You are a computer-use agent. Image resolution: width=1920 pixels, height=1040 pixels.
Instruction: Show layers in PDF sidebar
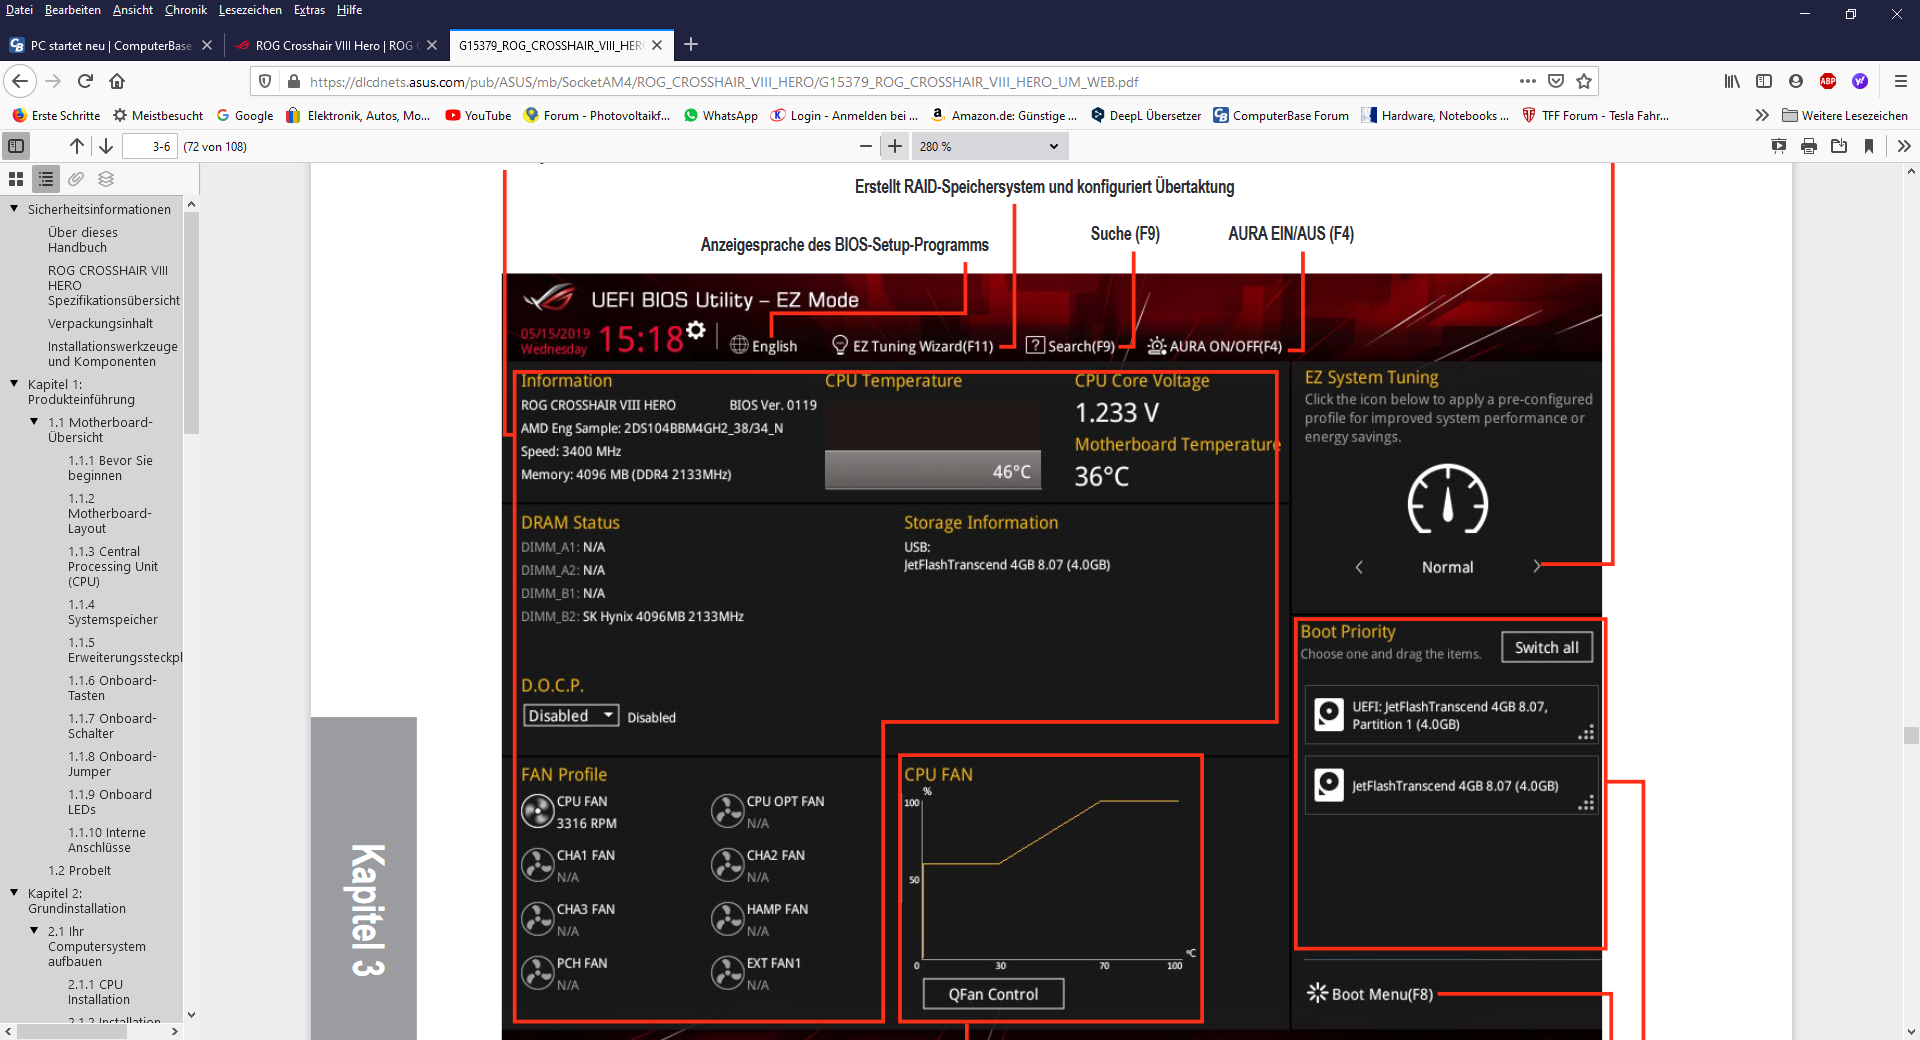click(x=106, y=179)
